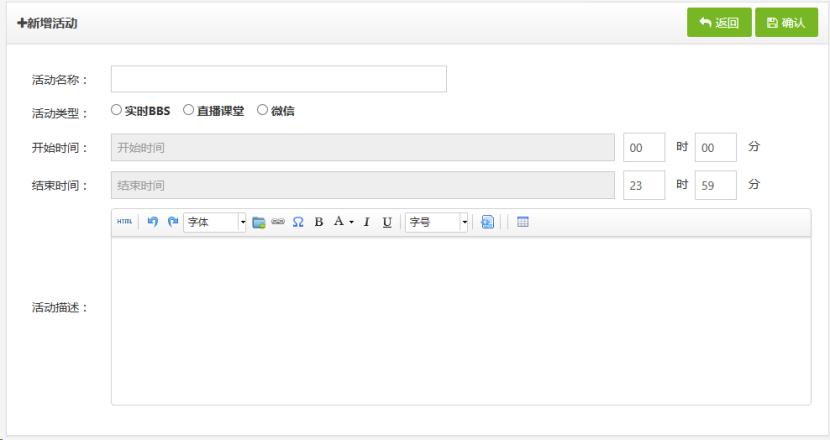This screenshot has height=440, width=830.
Task: Switch editor to HTML source mode
Action: (124, 222)
